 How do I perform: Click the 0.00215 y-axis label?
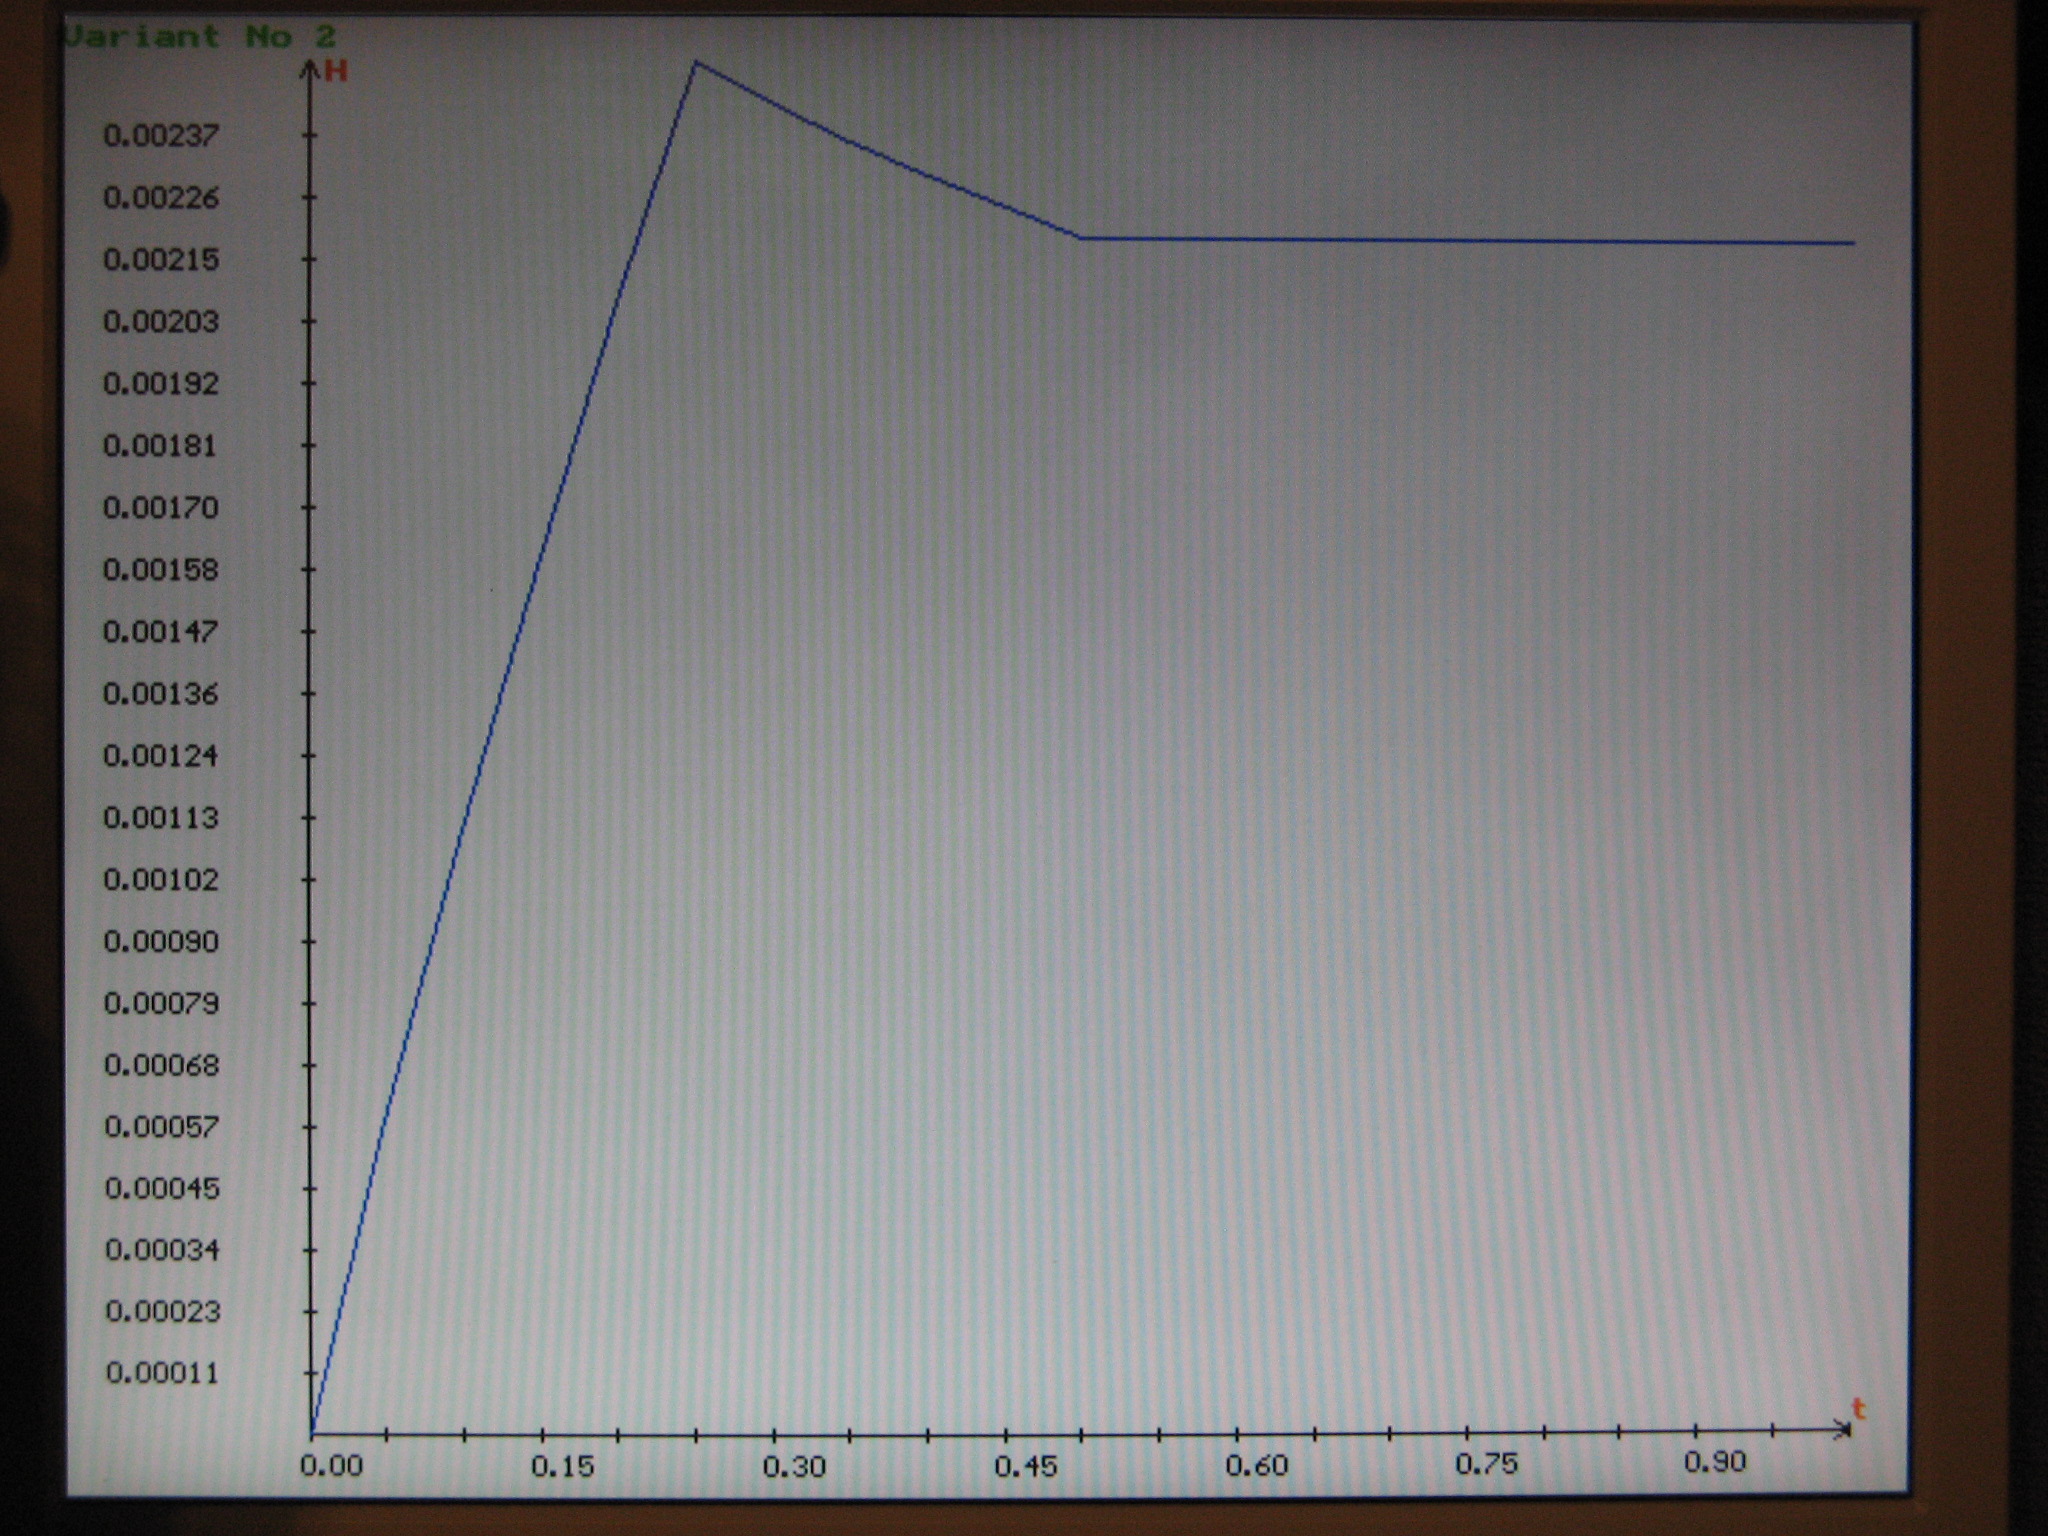pos(161,260)
